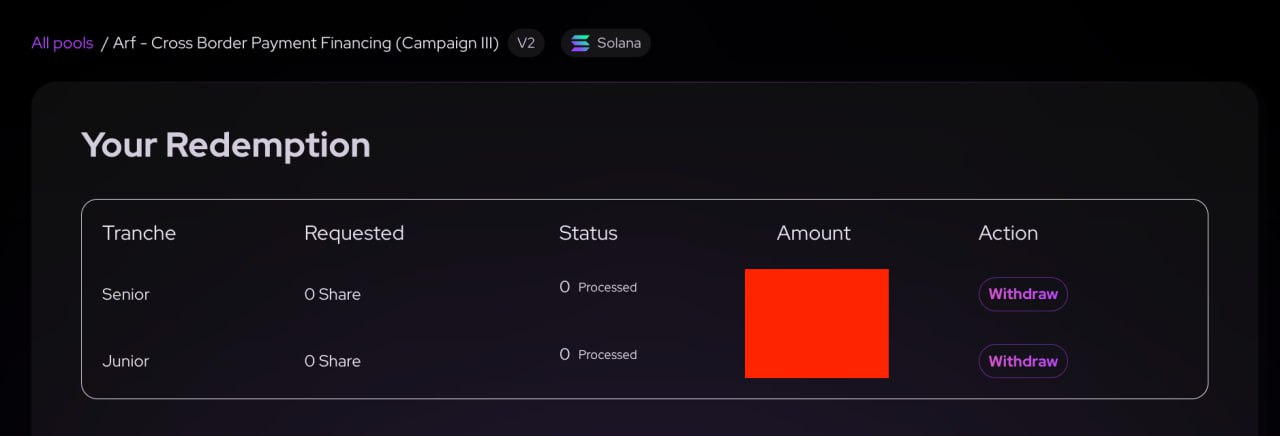Image resolution: width=1280 pixels, height=436 pixels.
Task: Click the V2 version badge
Action: (x=526, y=43)
